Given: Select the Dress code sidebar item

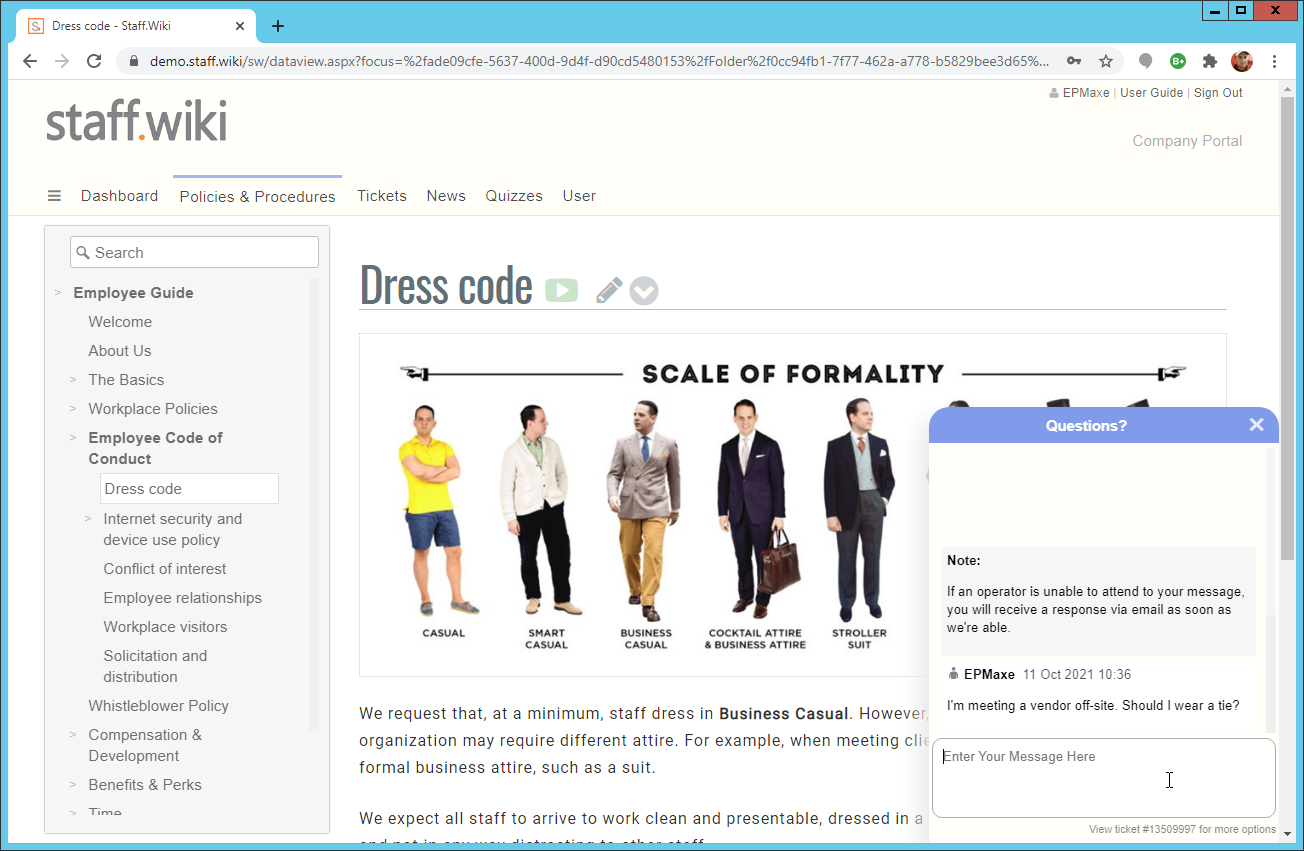Looking at the screenshot, I should [x=189, y=489].
